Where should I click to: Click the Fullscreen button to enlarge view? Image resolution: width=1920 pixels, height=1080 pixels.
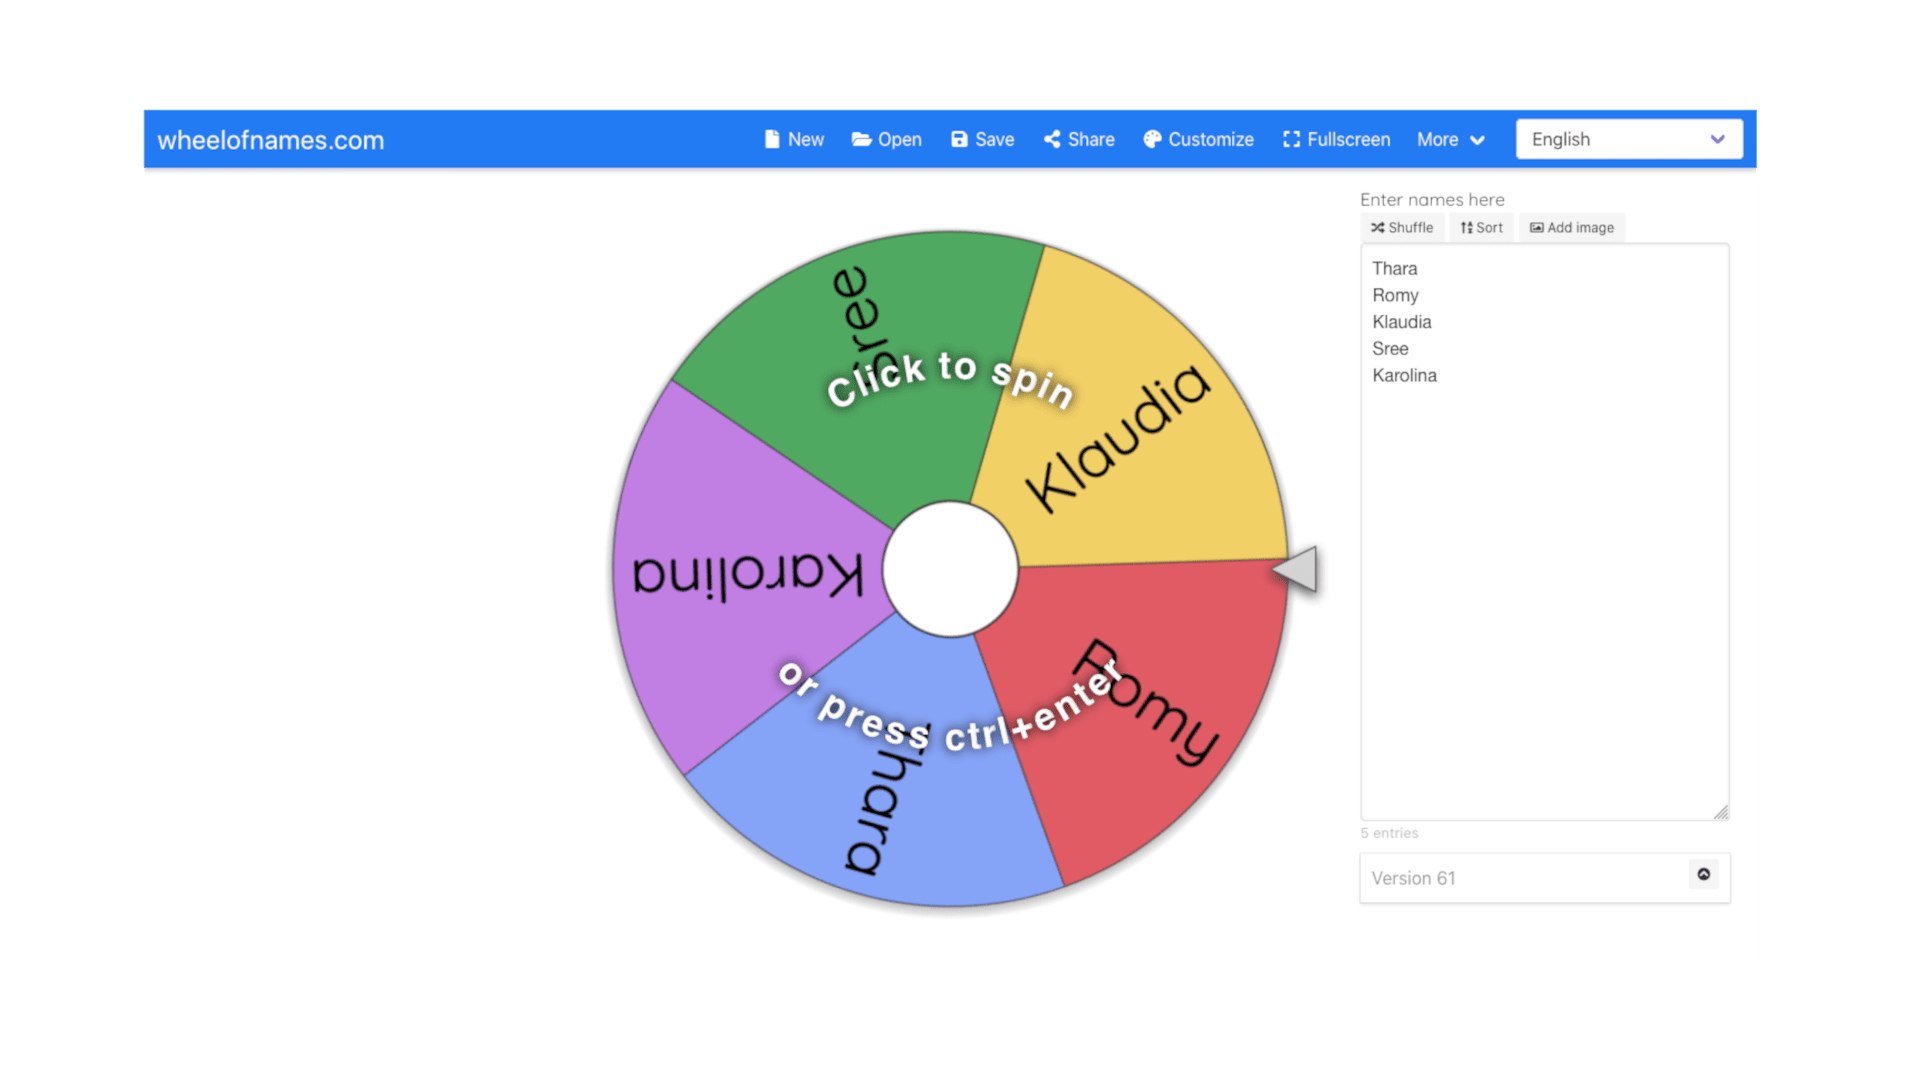(x=1336, y=138)
